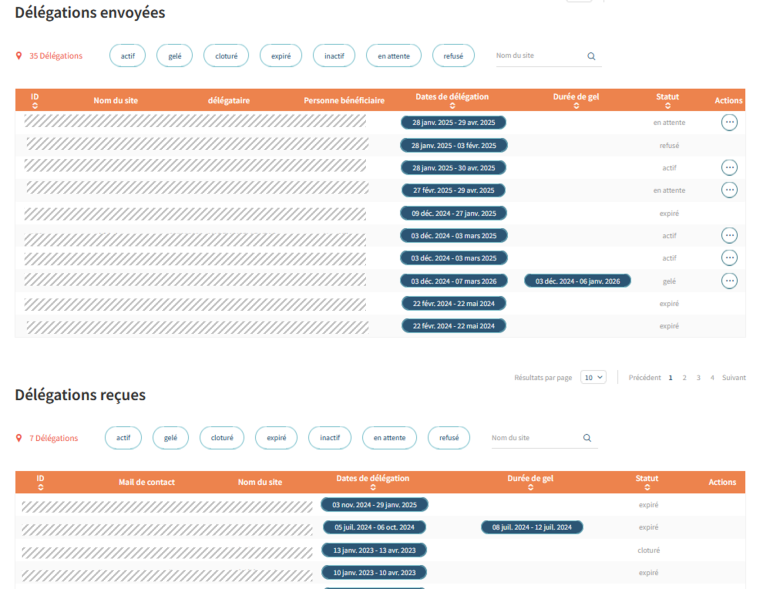The height and width of the screenshot is (589, 780).
Task: Sort sent delegations by ID
Action: 35,105
